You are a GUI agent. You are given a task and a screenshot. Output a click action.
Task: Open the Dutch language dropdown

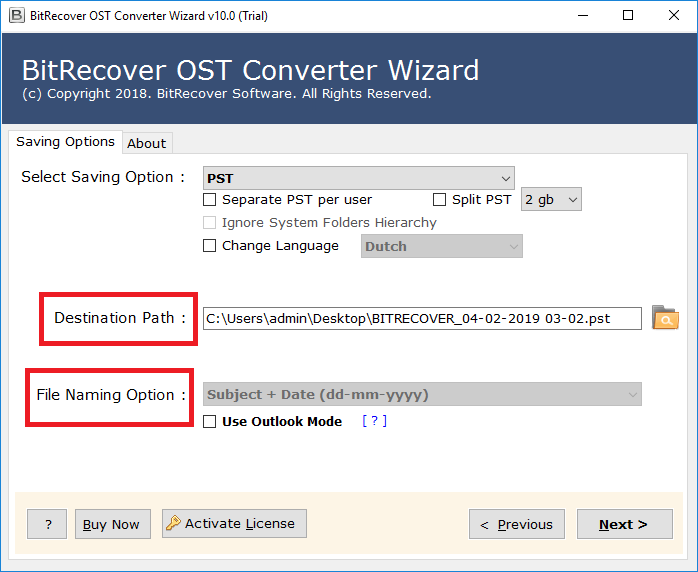tap(442, 246)
